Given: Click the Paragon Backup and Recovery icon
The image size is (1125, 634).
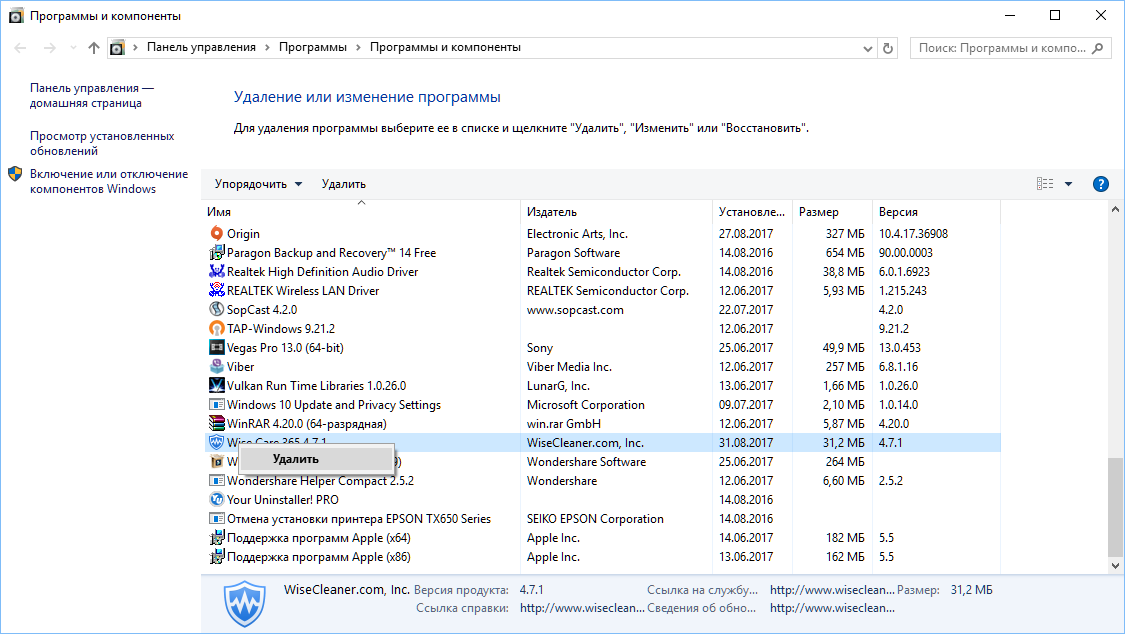Looking at the screenshot, I should (x=217, y=252).
